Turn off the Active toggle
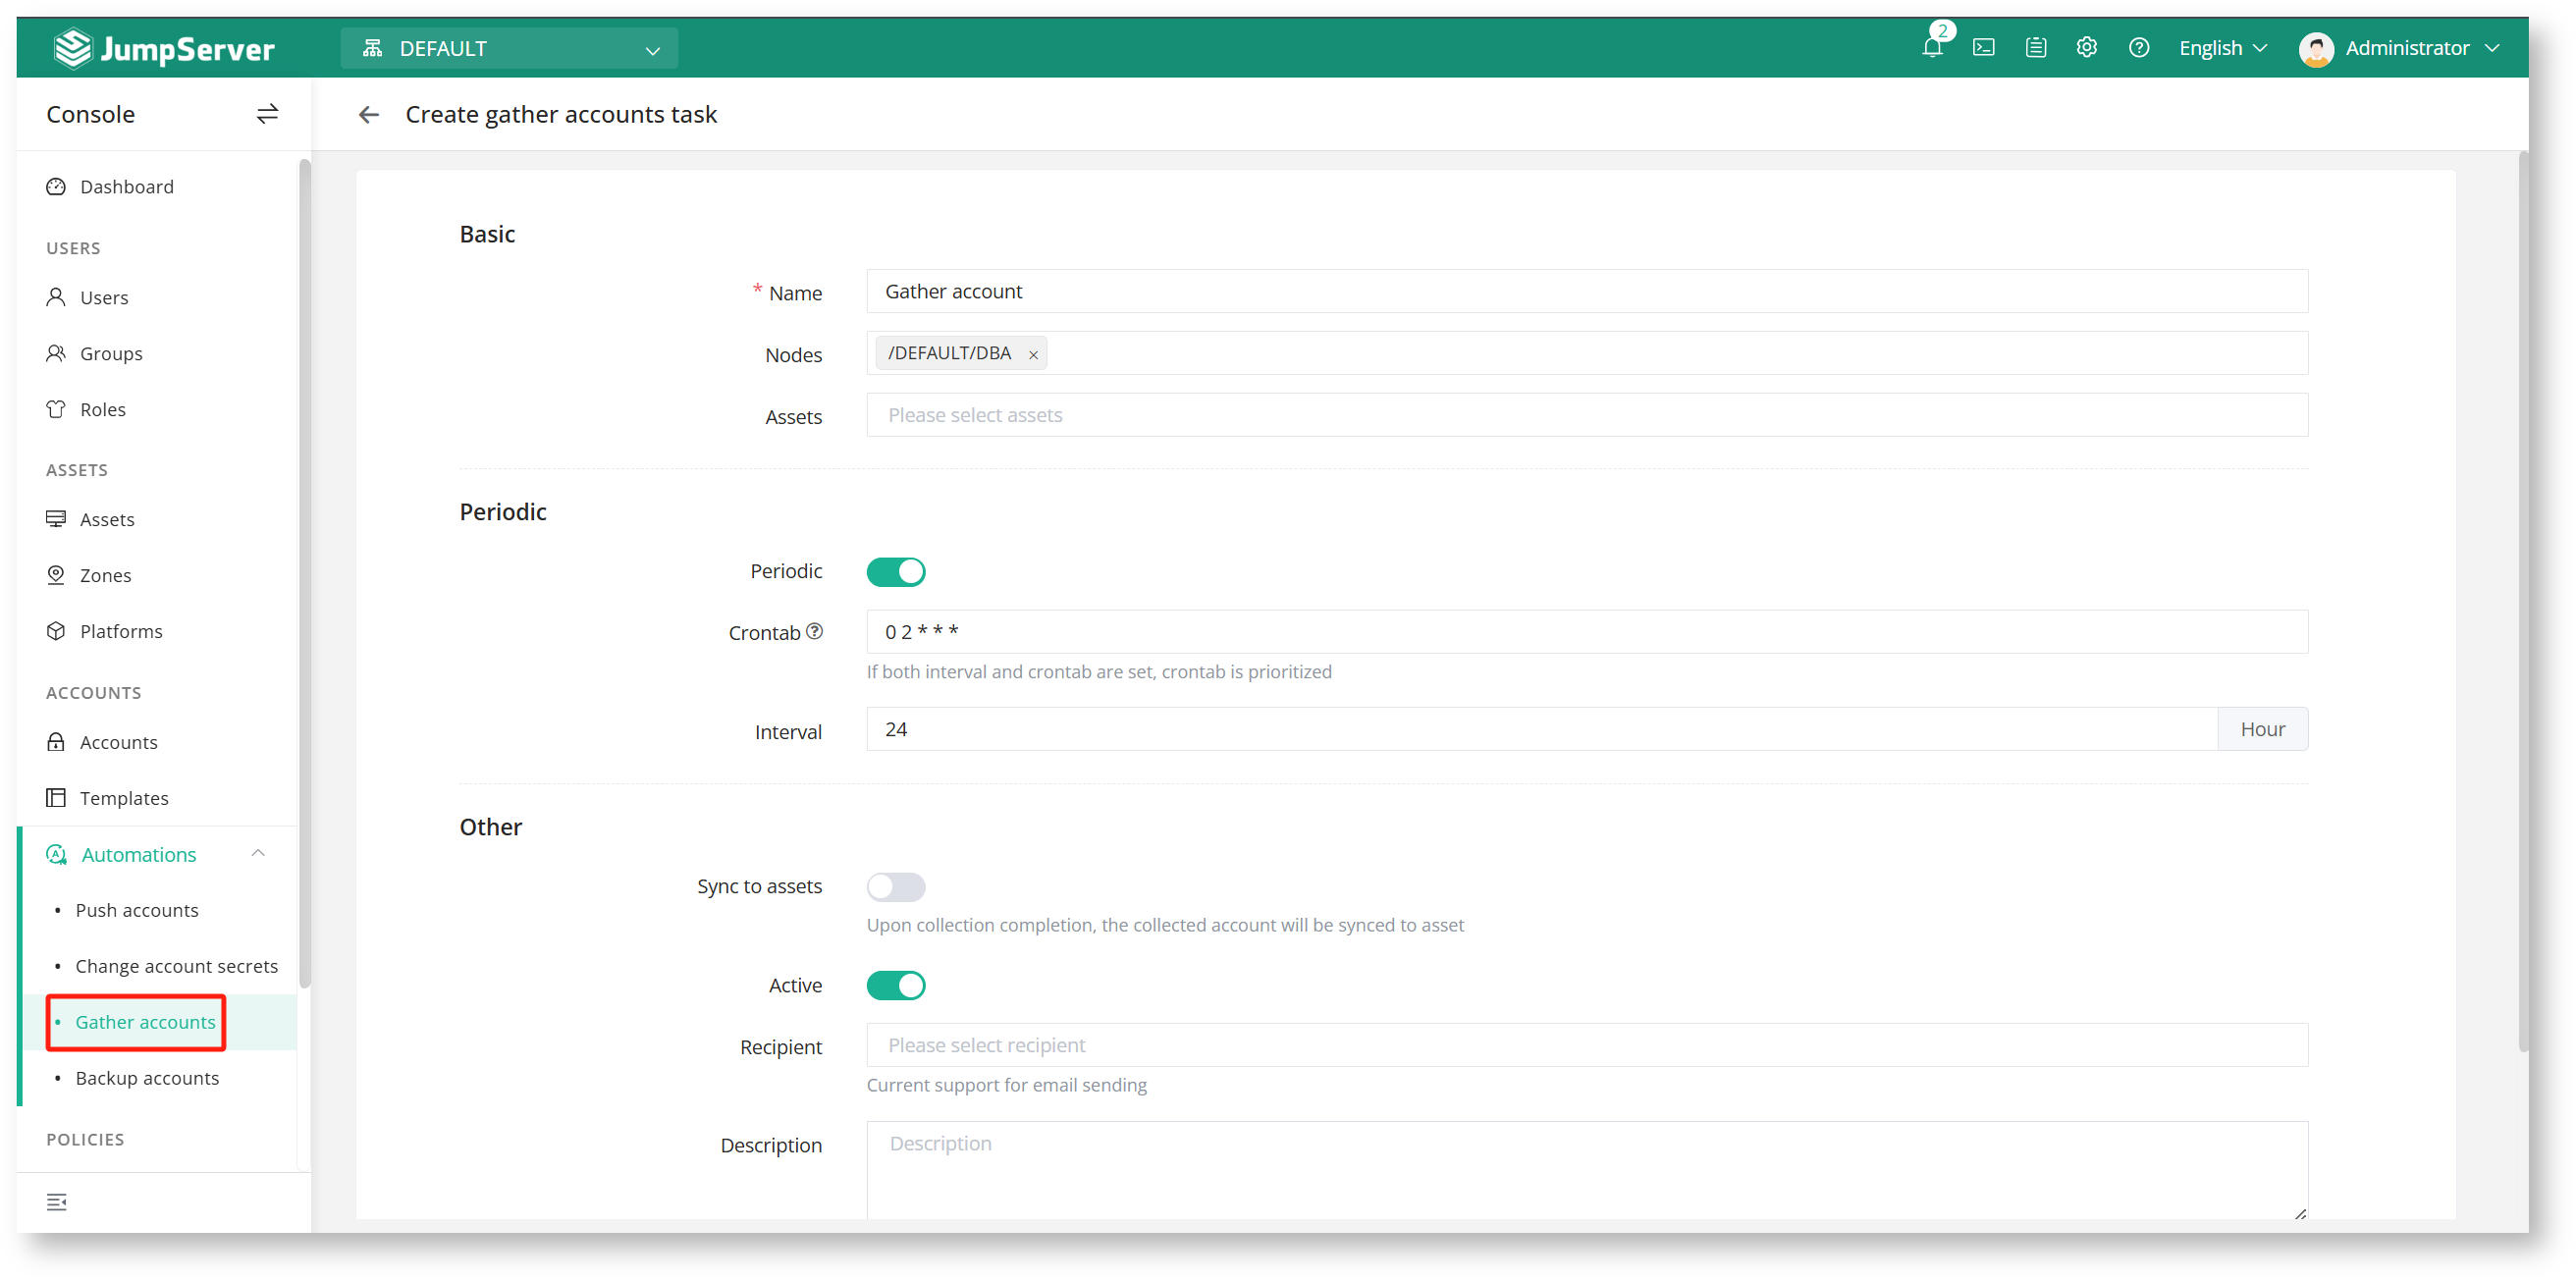Image resolution: width=2576 pixels, height=1280 pixels. click(896, 986)
